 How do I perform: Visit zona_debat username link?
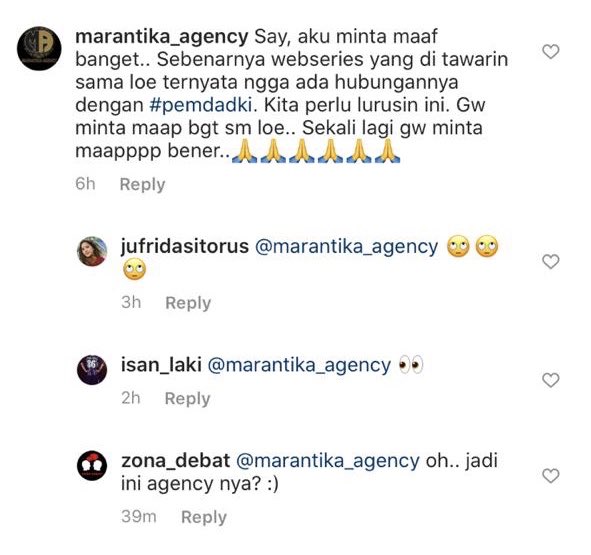(x=175, y=461)
